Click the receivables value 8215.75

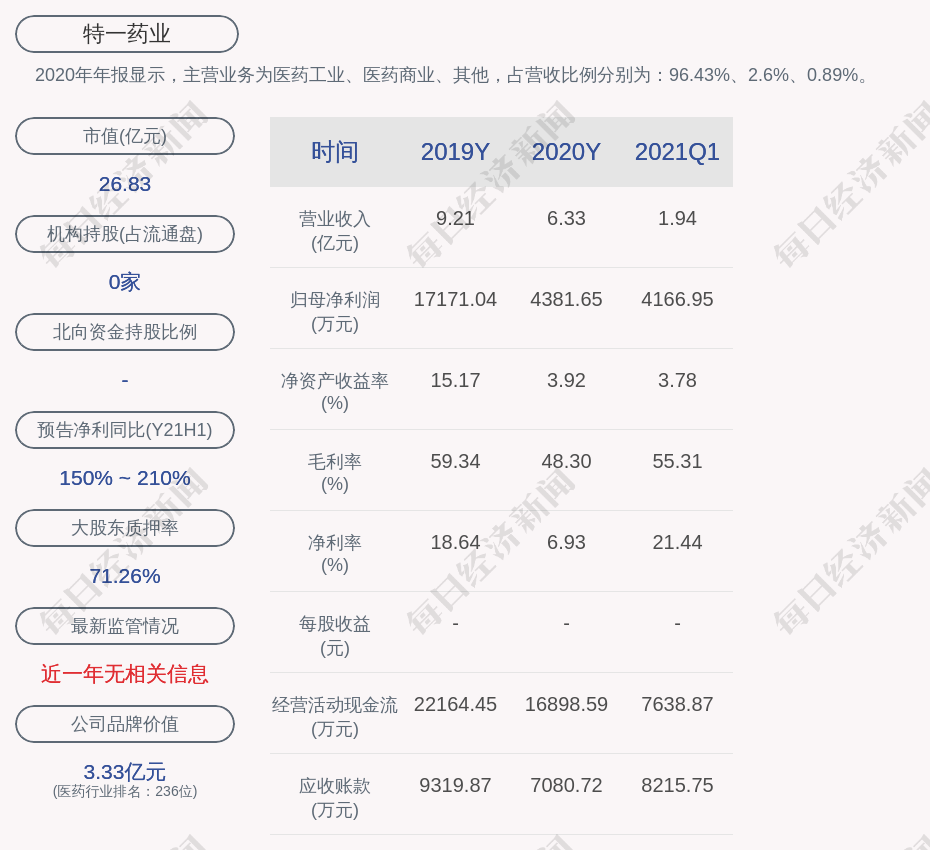677,785
